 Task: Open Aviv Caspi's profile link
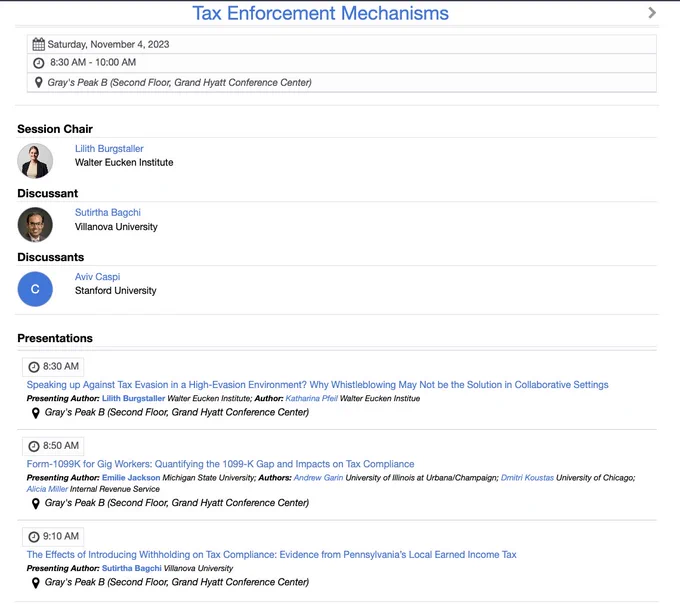(x=97, y=277)
